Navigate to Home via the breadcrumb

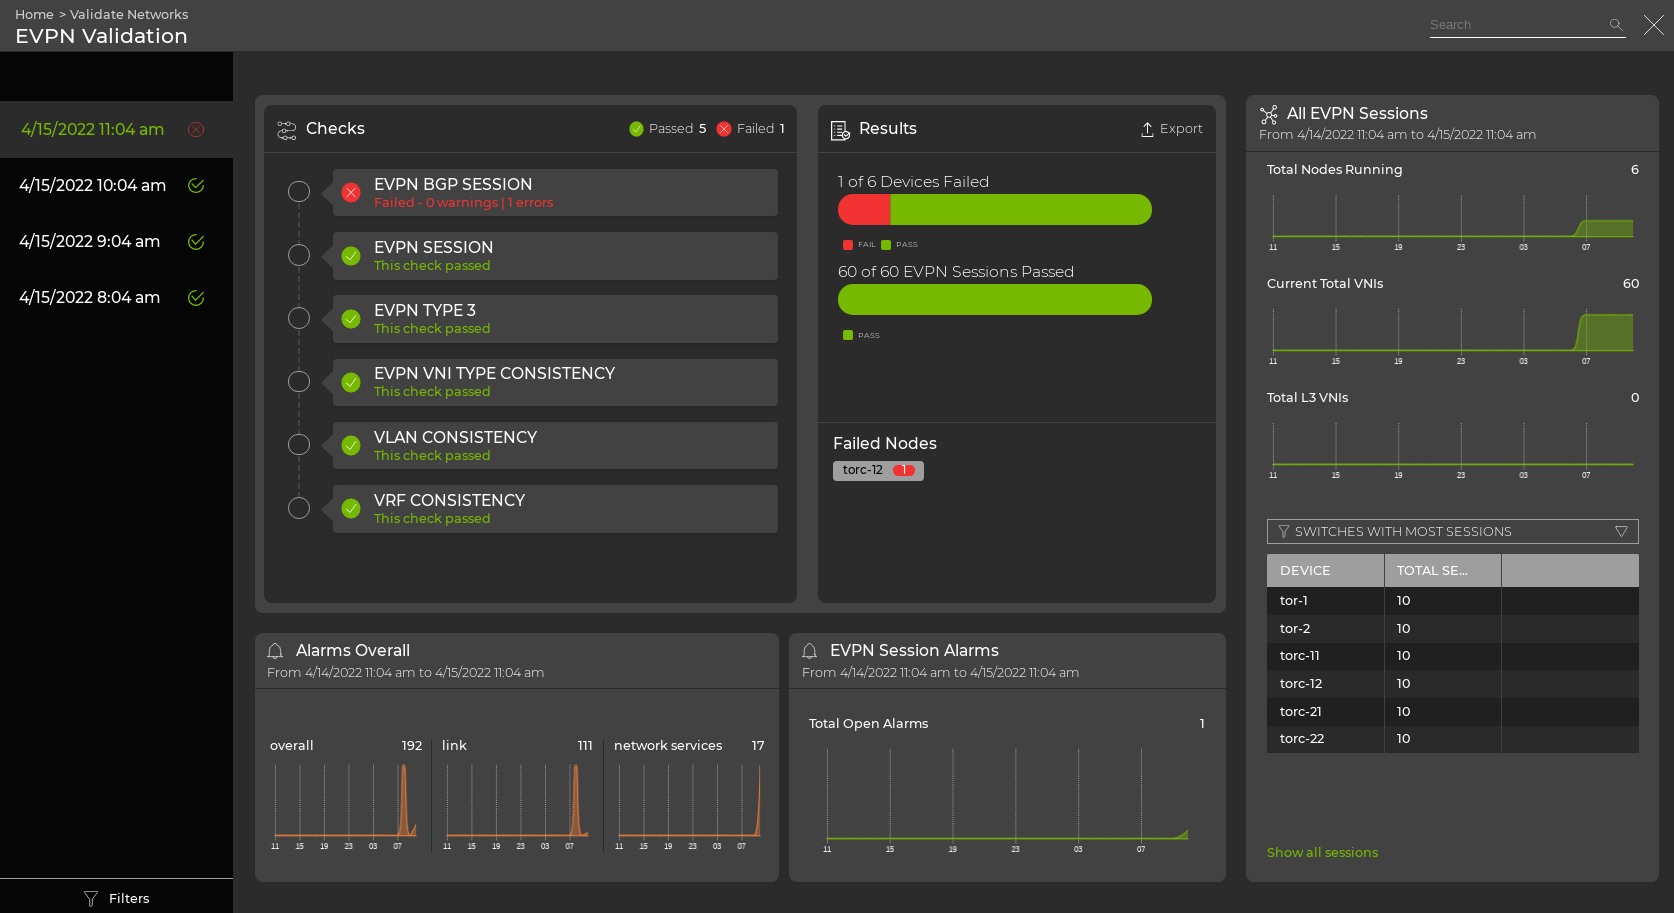point(33,14)
